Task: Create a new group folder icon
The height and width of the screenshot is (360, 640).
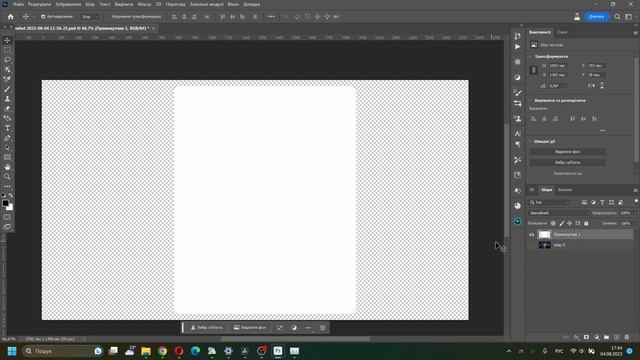Action: [x=607, y=337]
